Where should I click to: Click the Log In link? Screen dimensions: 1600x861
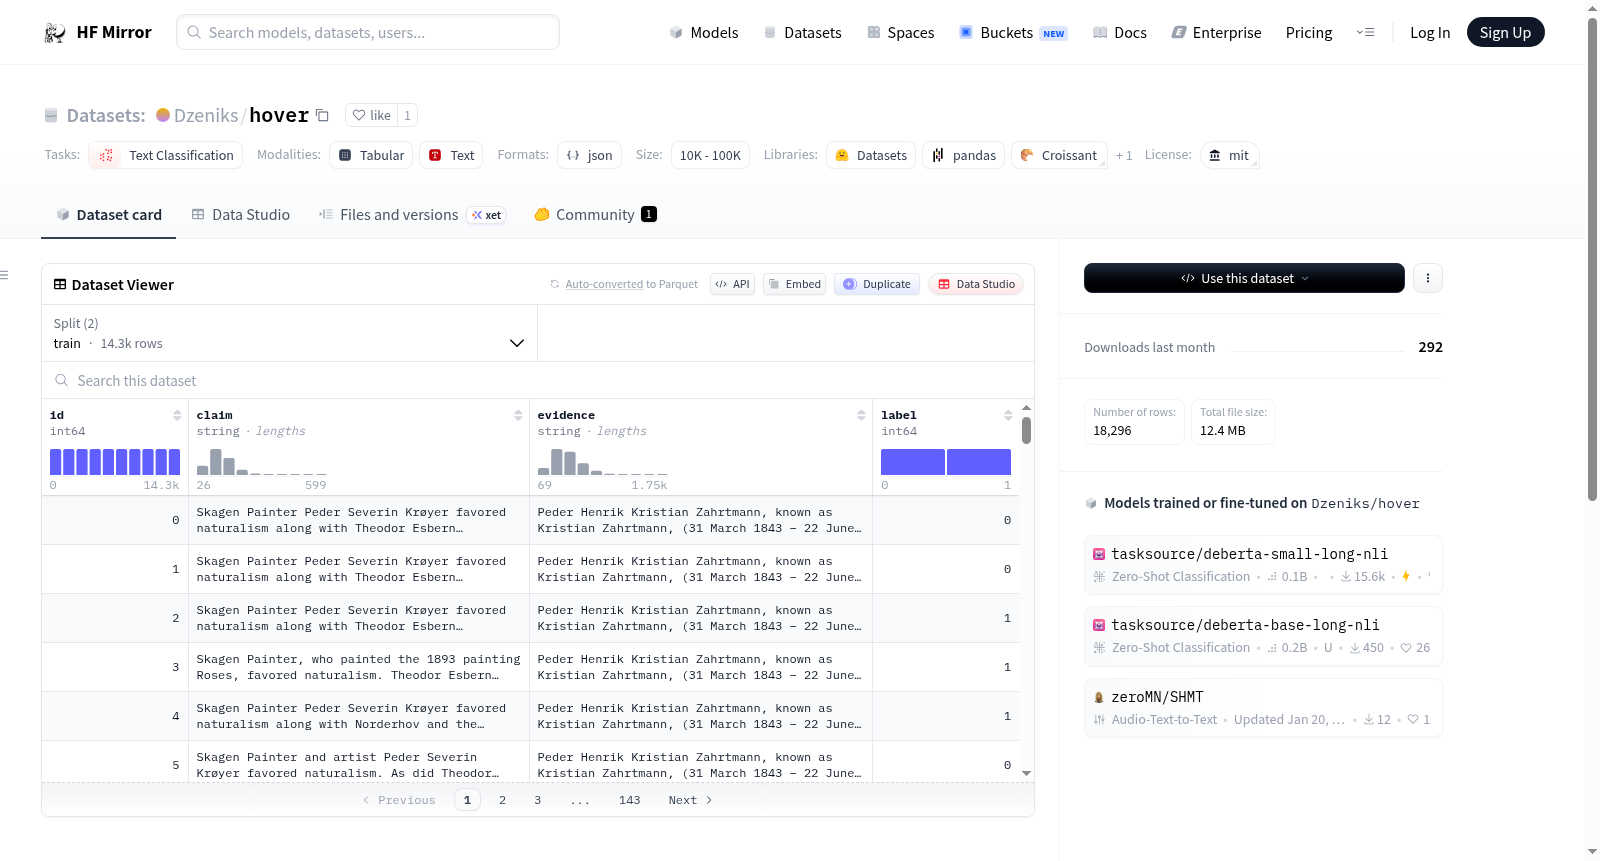coord(1430,33)
